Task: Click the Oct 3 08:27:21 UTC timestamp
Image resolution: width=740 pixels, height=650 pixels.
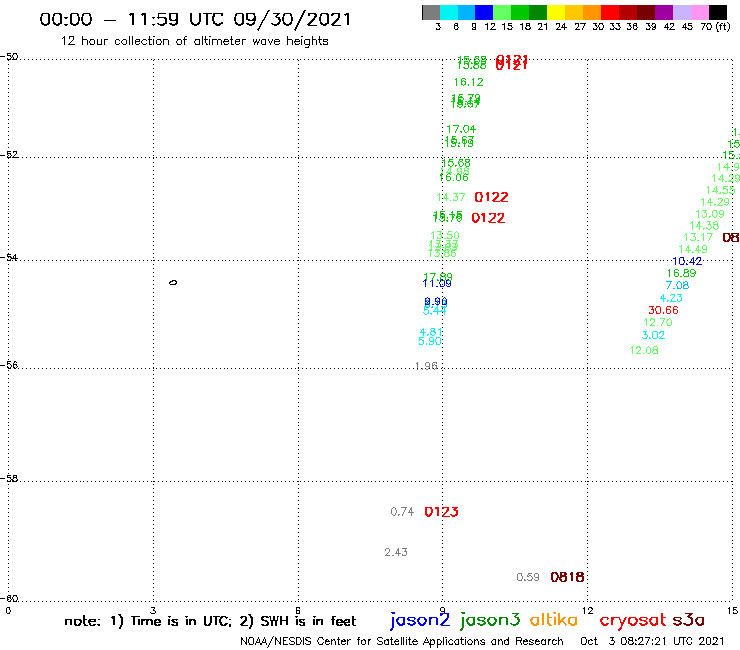Action: pos(652,641)
